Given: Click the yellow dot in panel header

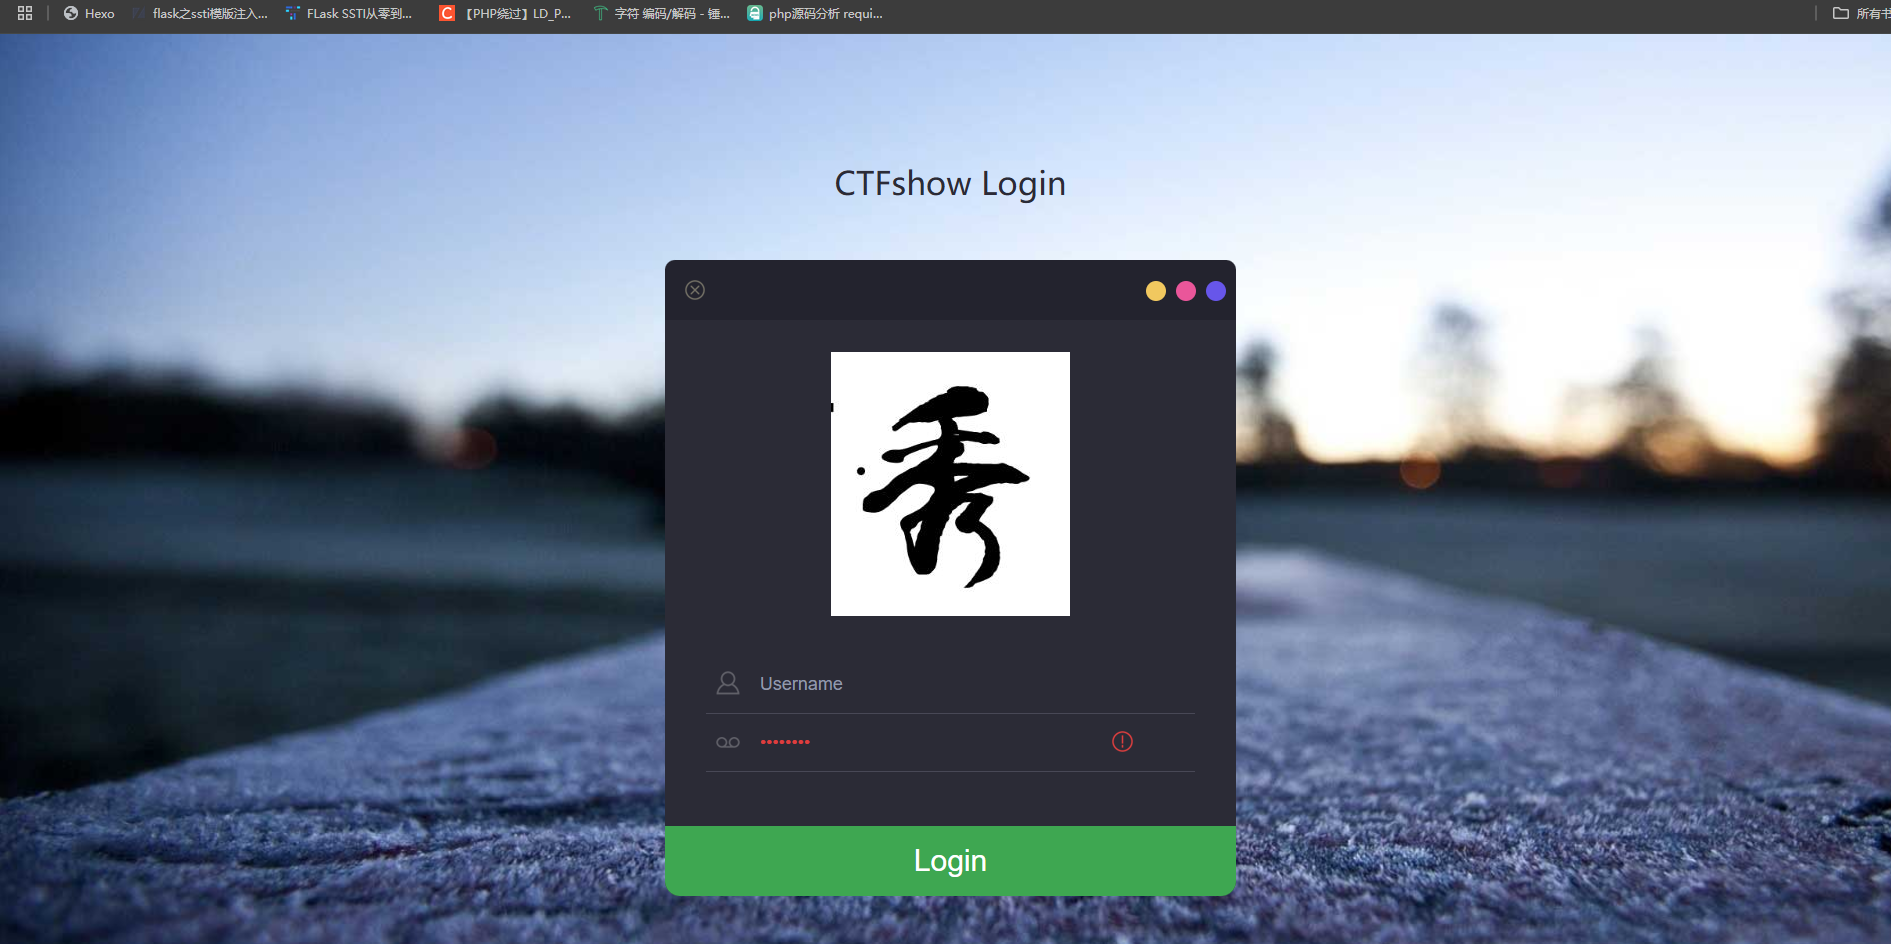Looking at the screenshot, I should click(1156, 291).
